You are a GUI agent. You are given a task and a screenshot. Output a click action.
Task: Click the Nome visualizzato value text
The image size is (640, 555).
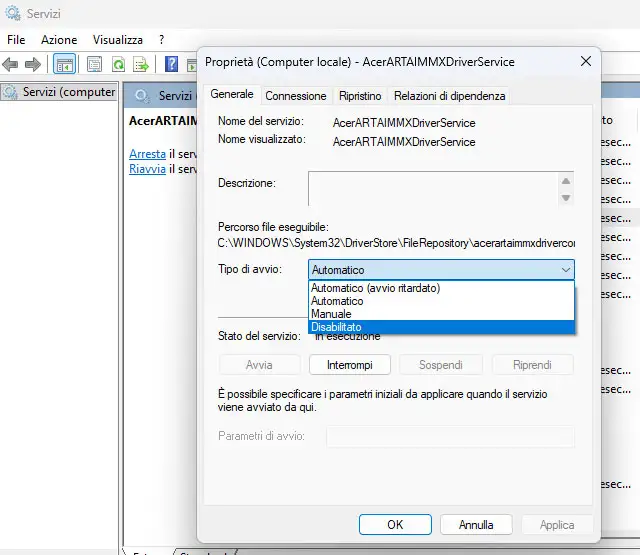tap(404, 142)
